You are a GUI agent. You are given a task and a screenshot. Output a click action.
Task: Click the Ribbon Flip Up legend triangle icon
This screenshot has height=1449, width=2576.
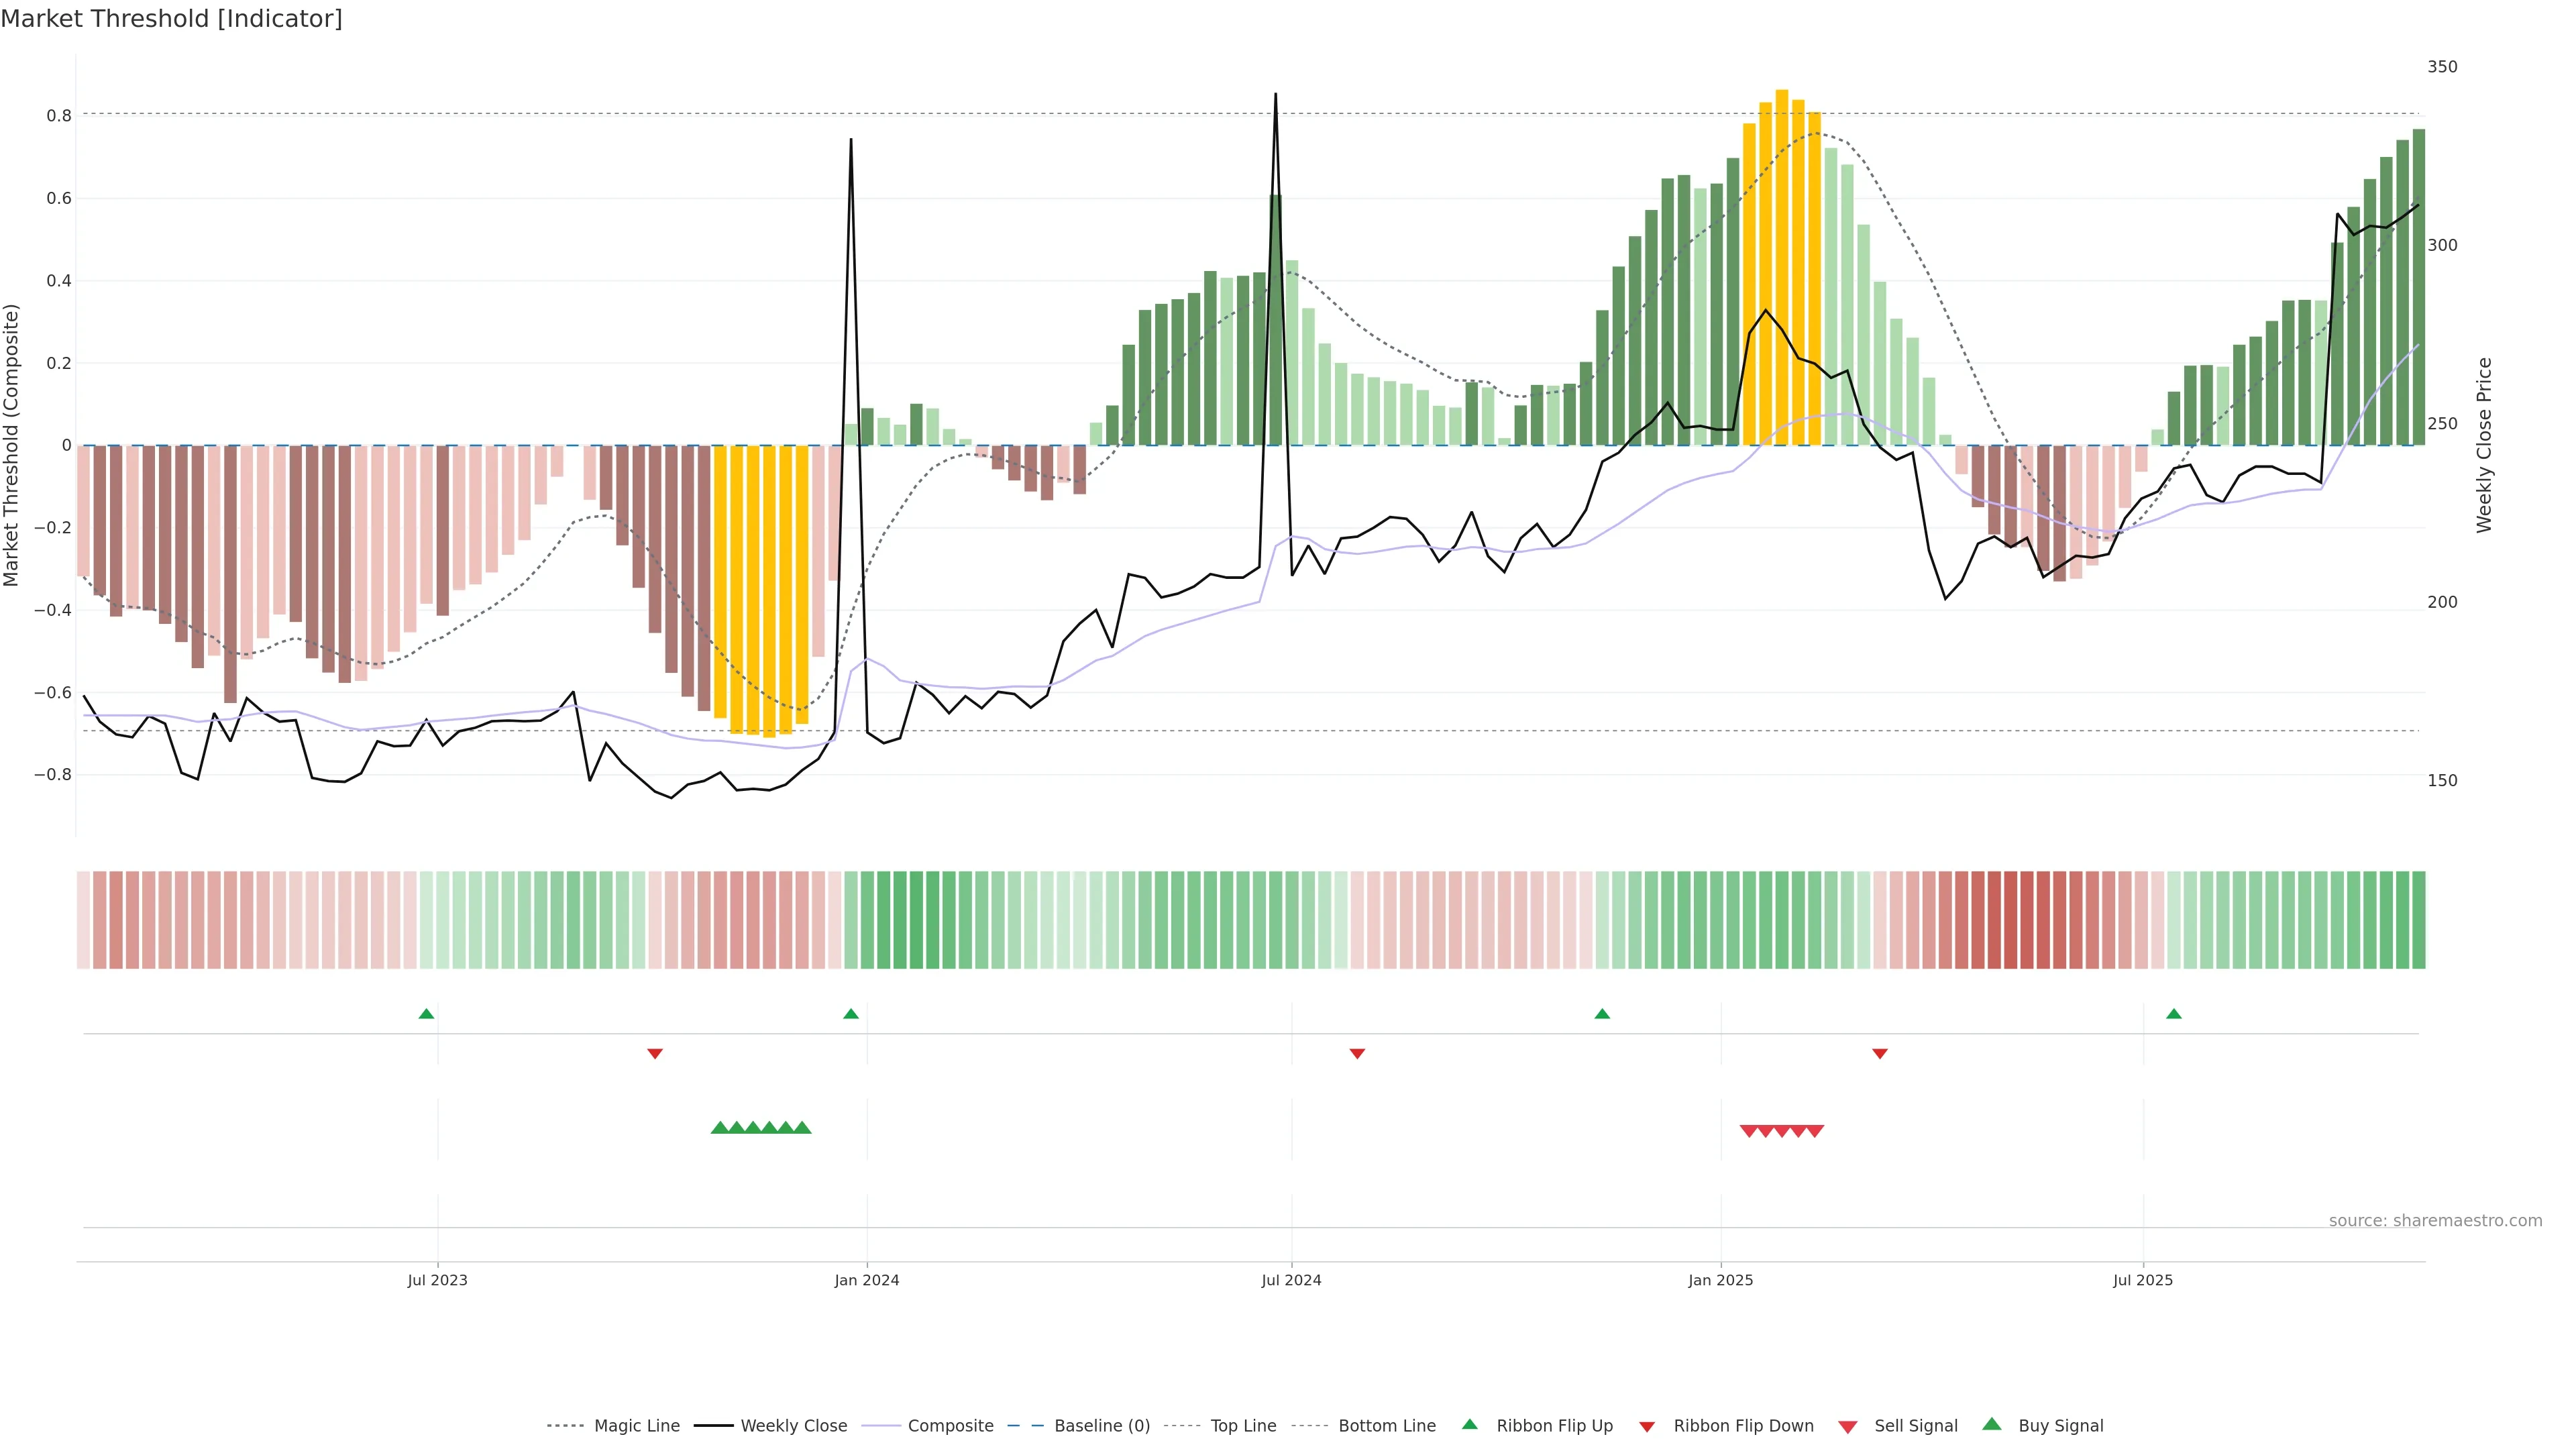(x=1469, y=1424)
